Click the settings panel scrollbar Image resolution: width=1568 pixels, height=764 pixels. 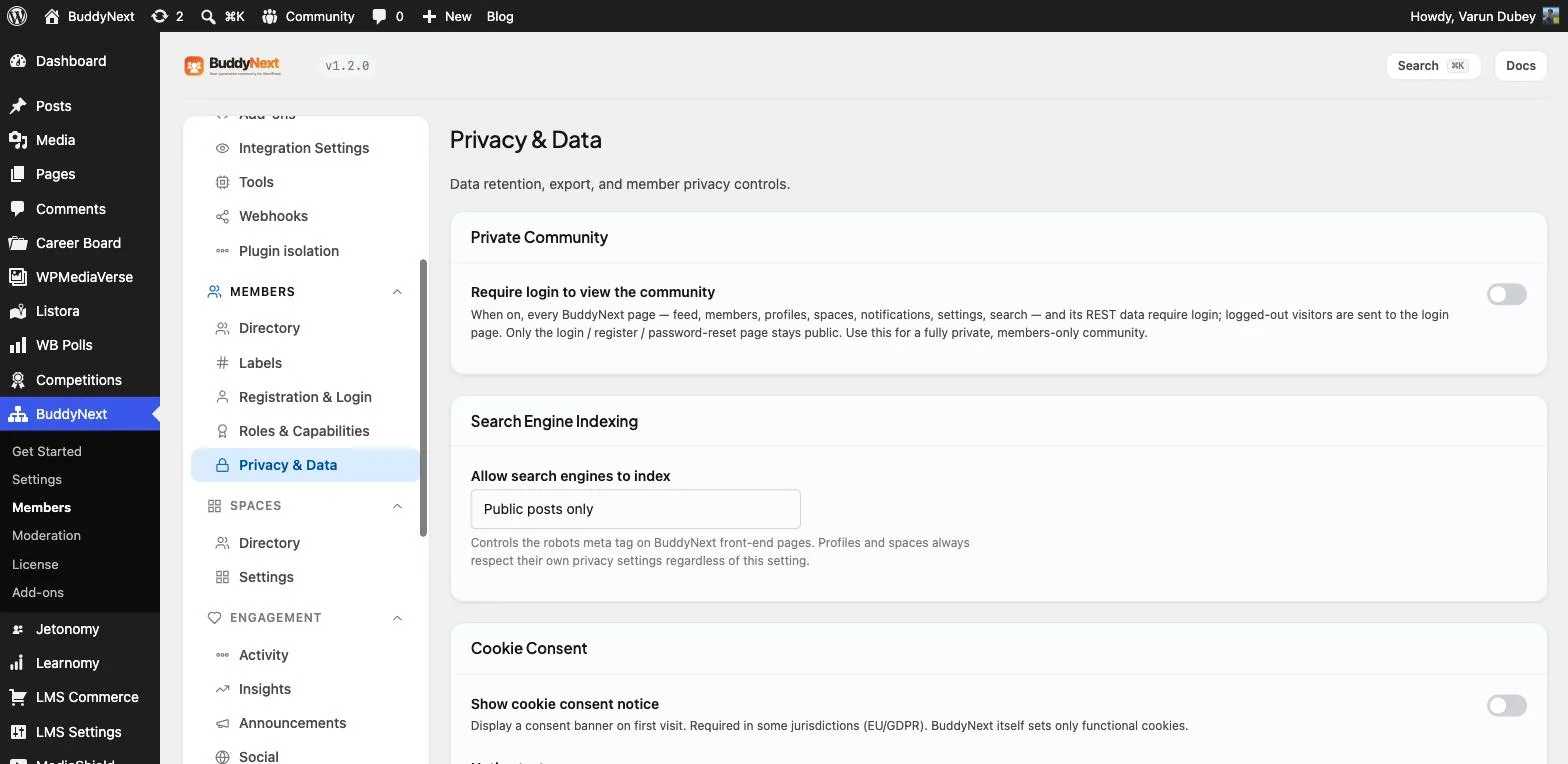pyautogui.click(x=423, y=398)
